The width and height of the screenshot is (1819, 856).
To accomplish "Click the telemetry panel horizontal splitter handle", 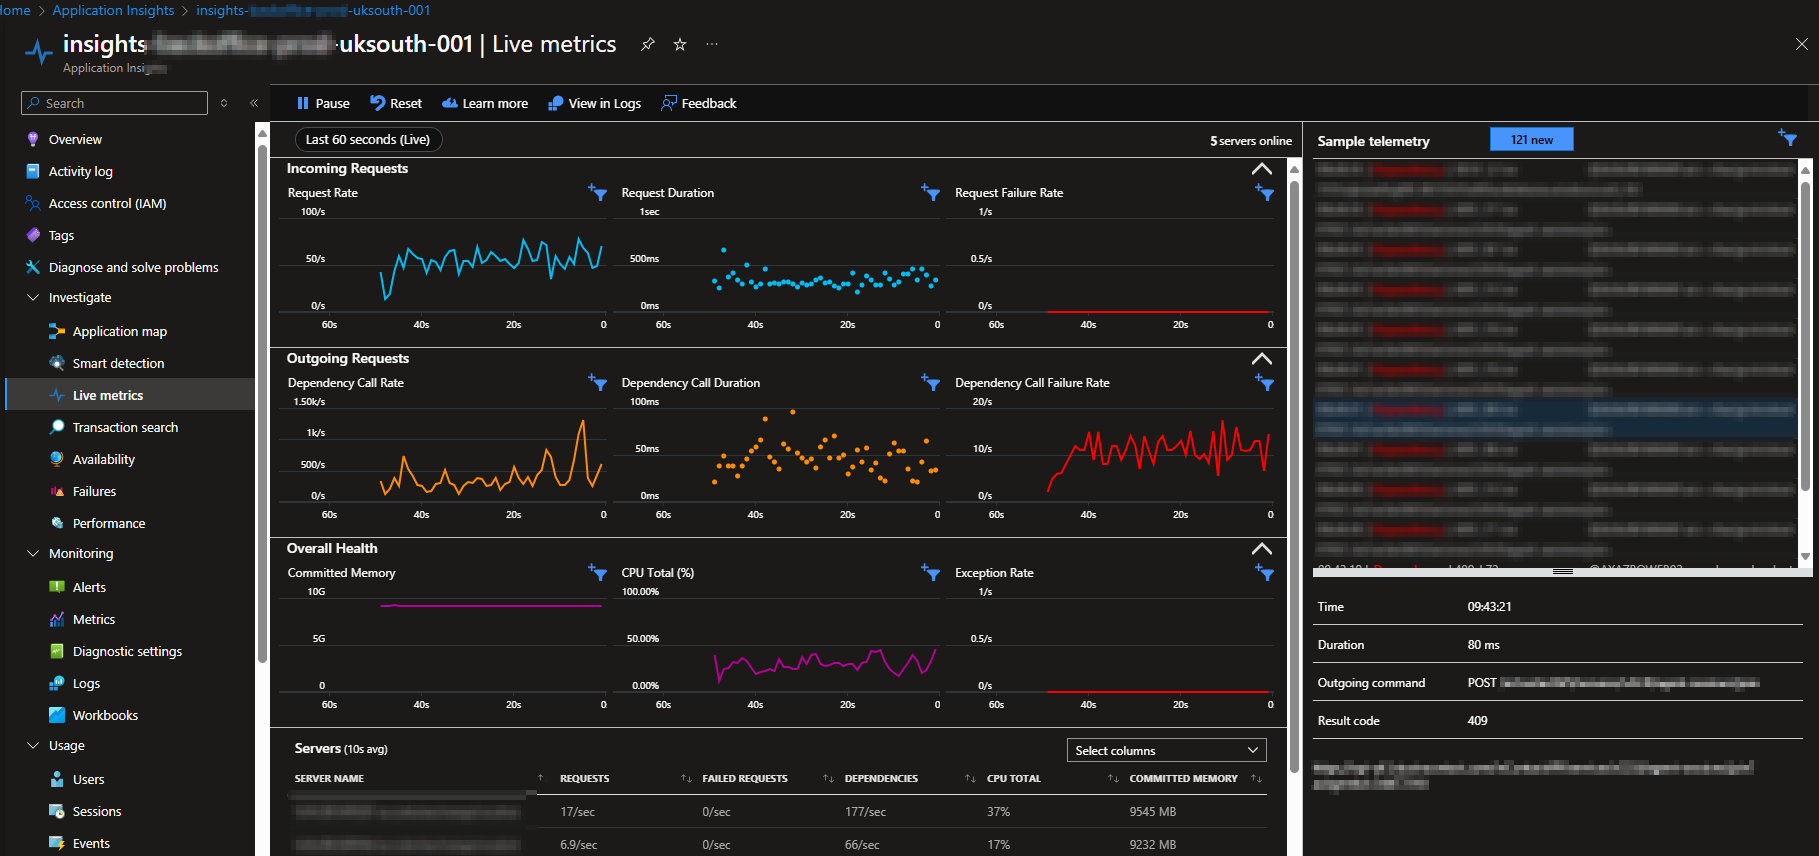I will [x=1562, y=571].
